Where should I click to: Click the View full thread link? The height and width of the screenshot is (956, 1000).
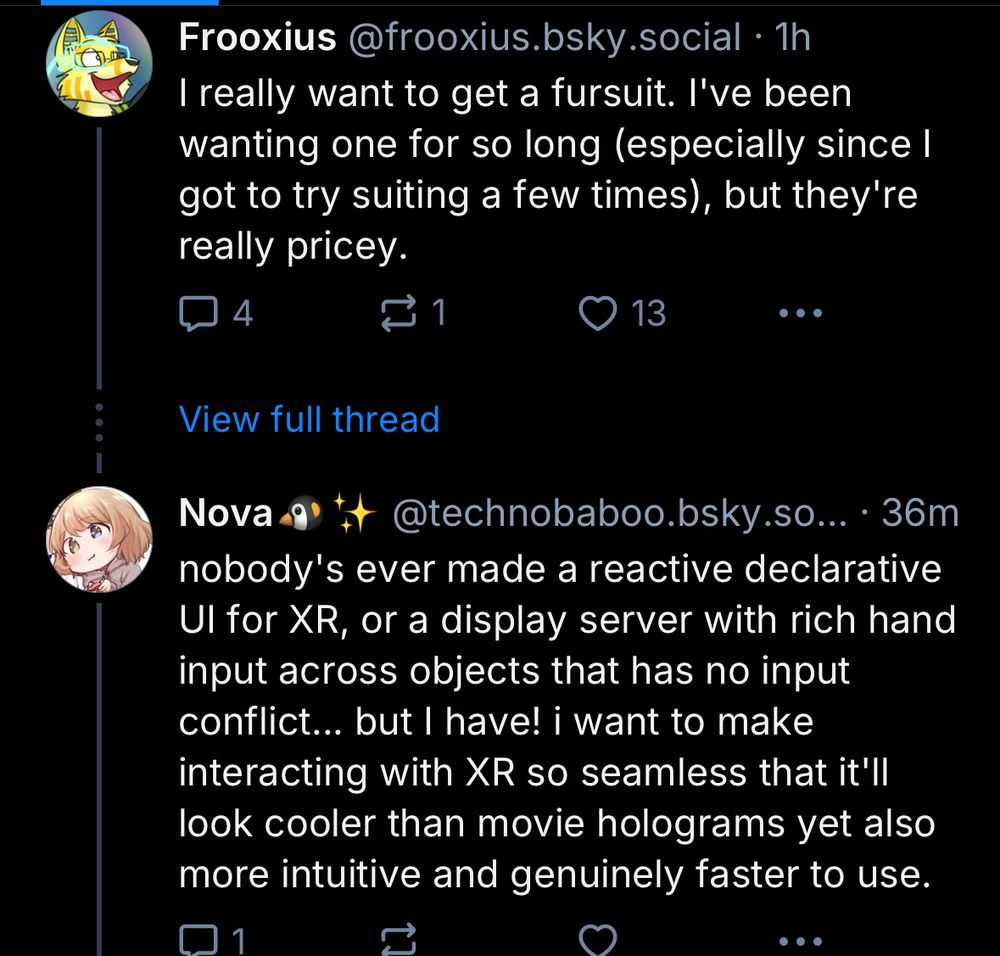click(308, 419)
